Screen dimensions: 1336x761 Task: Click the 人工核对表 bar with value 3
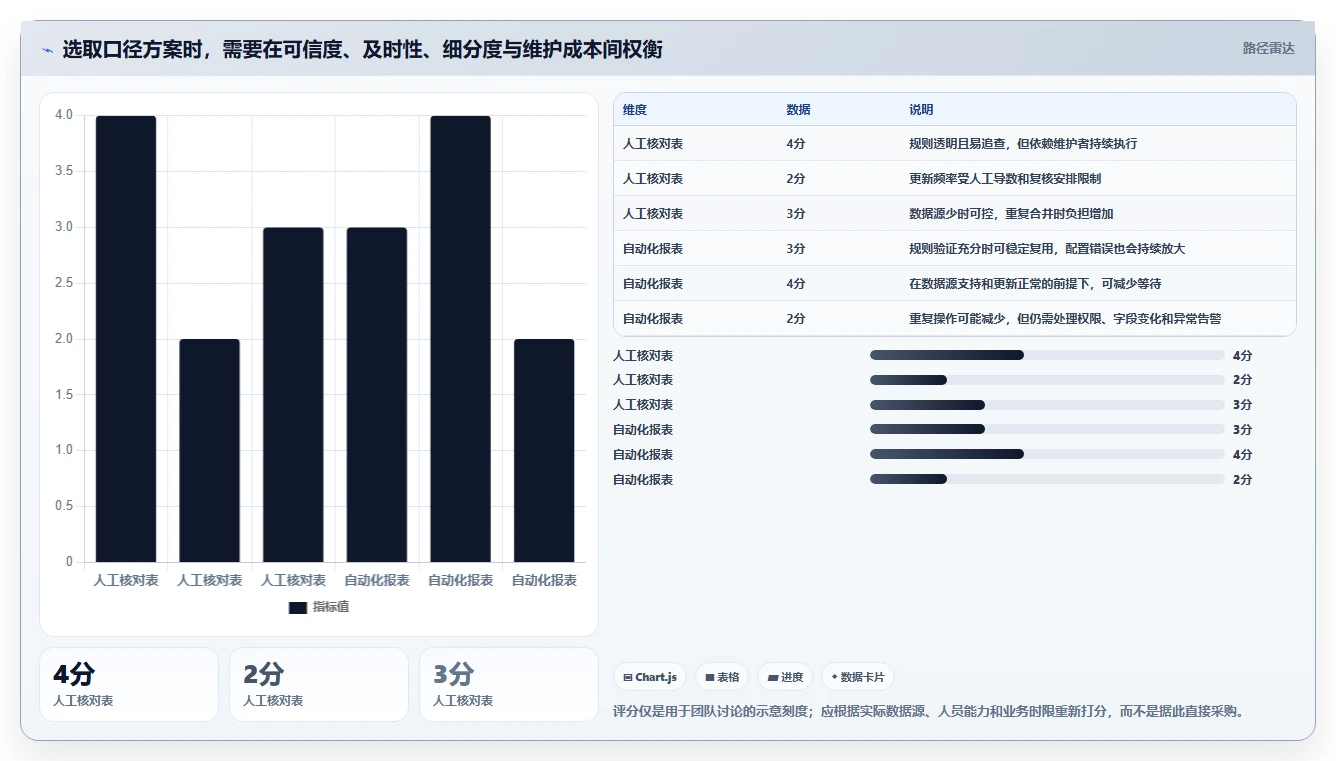pos(293,395)
